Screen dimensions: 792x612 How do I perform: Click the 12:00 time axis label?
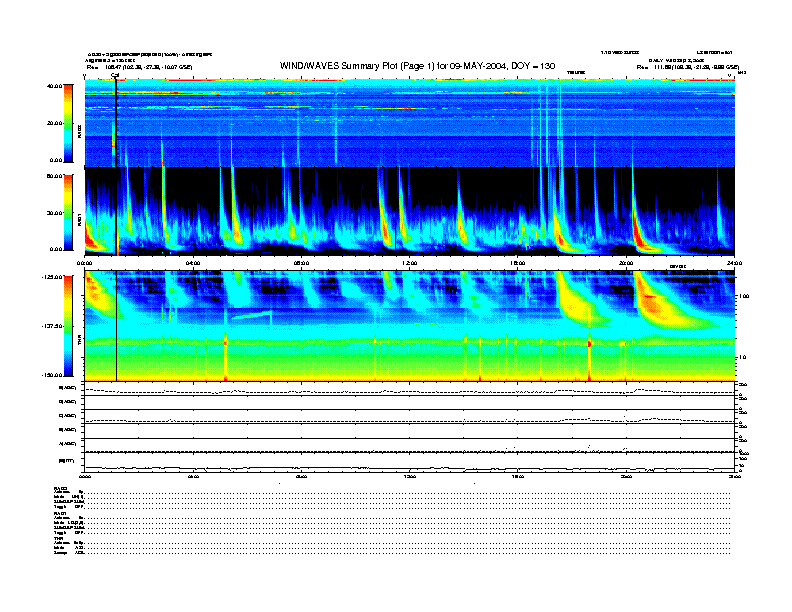click(x=409, y=263)
